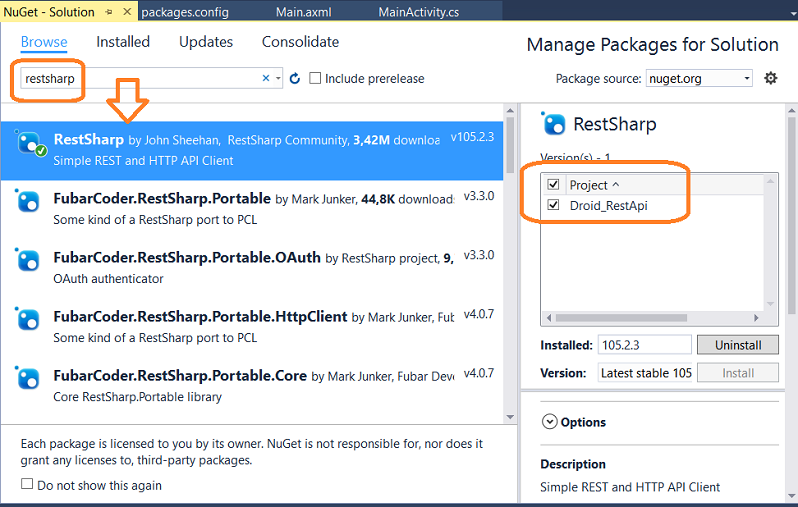Switch to the Consolidate tab
The height and width of the screenshot is (507, 798).
(x=300, y=42)
